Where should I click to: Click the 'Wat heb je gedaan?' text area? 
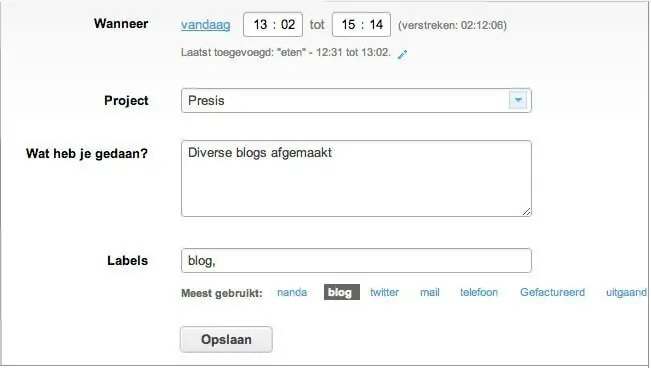coord(356,178)
